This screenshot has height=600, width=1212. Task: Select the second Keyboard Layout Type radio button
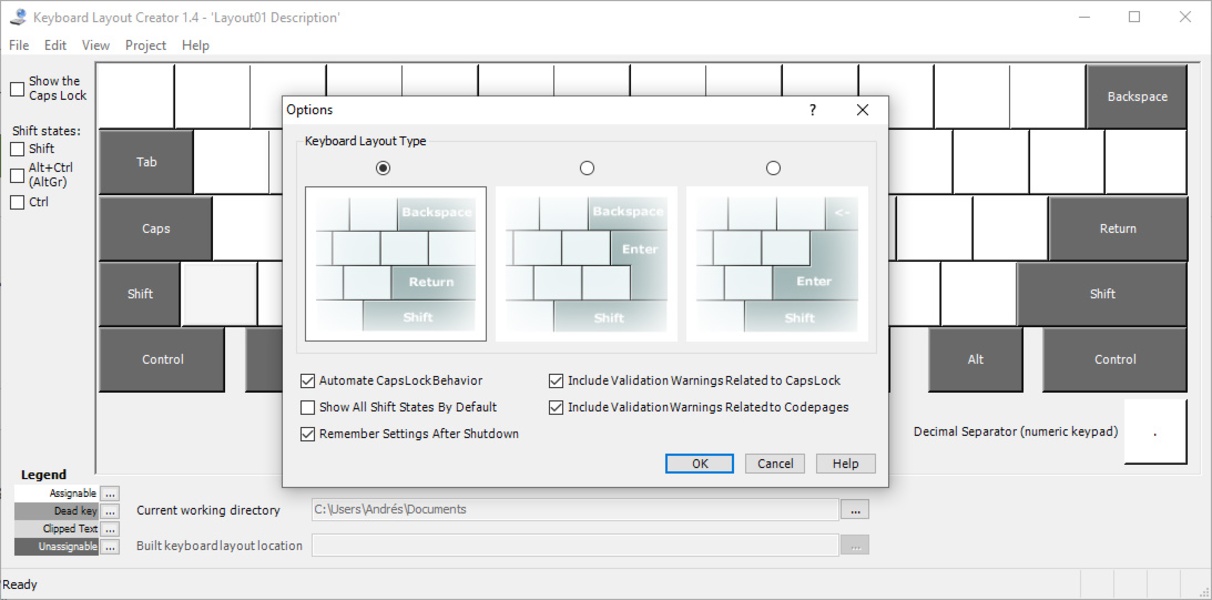(x=587, y=168)
